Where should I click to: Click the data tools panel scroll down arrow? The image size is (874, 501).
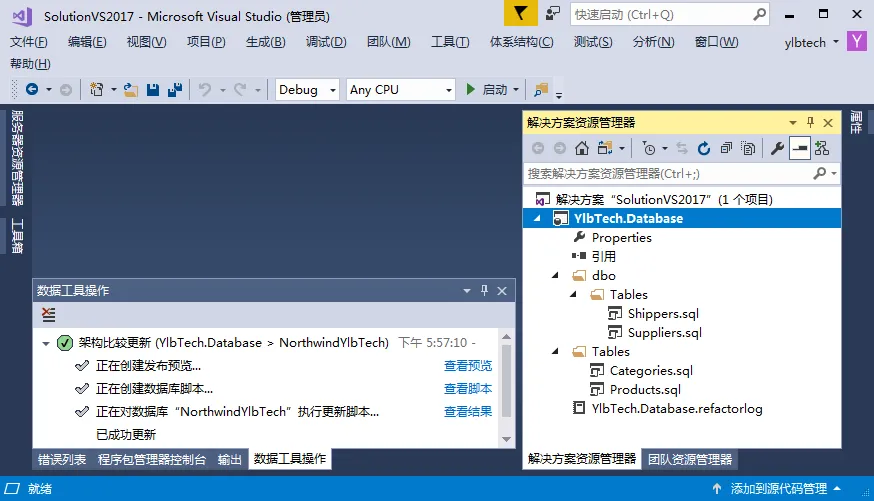pyautogui.click(x=506, y=439)
